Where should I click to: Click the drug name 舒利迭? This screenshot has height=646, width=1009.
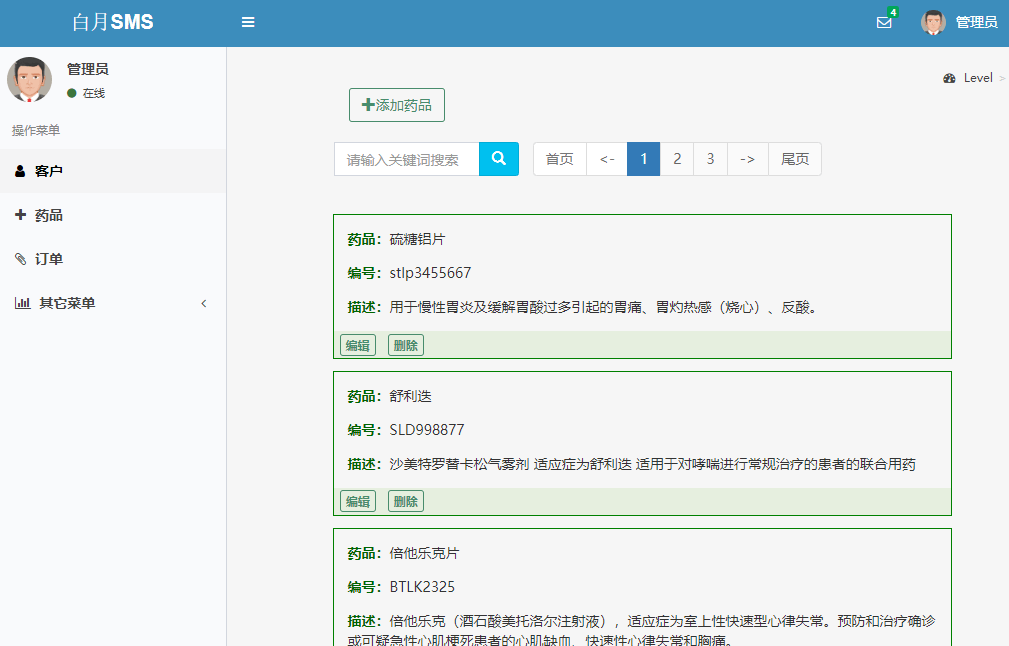click(411, 396)
